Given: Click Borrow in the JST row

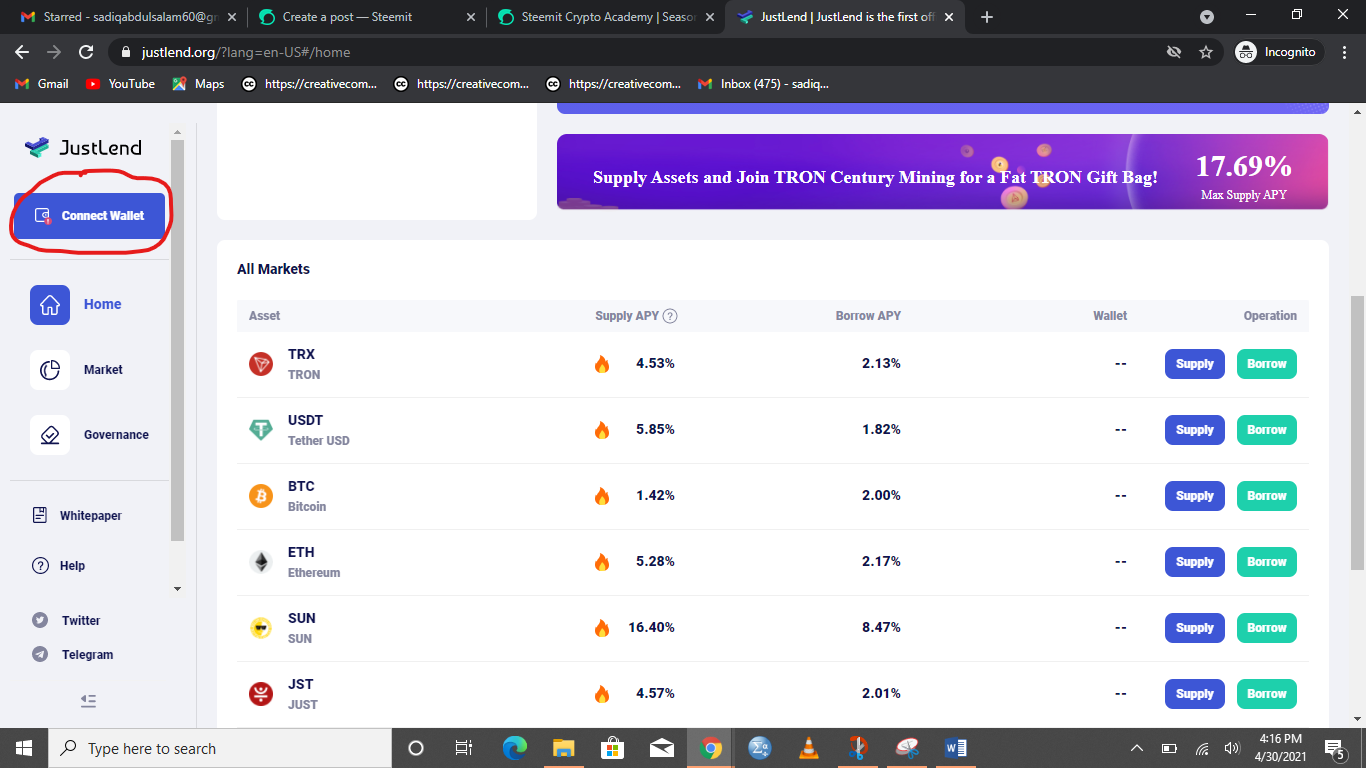Looking at the screenshot, I should (1267, 694).
